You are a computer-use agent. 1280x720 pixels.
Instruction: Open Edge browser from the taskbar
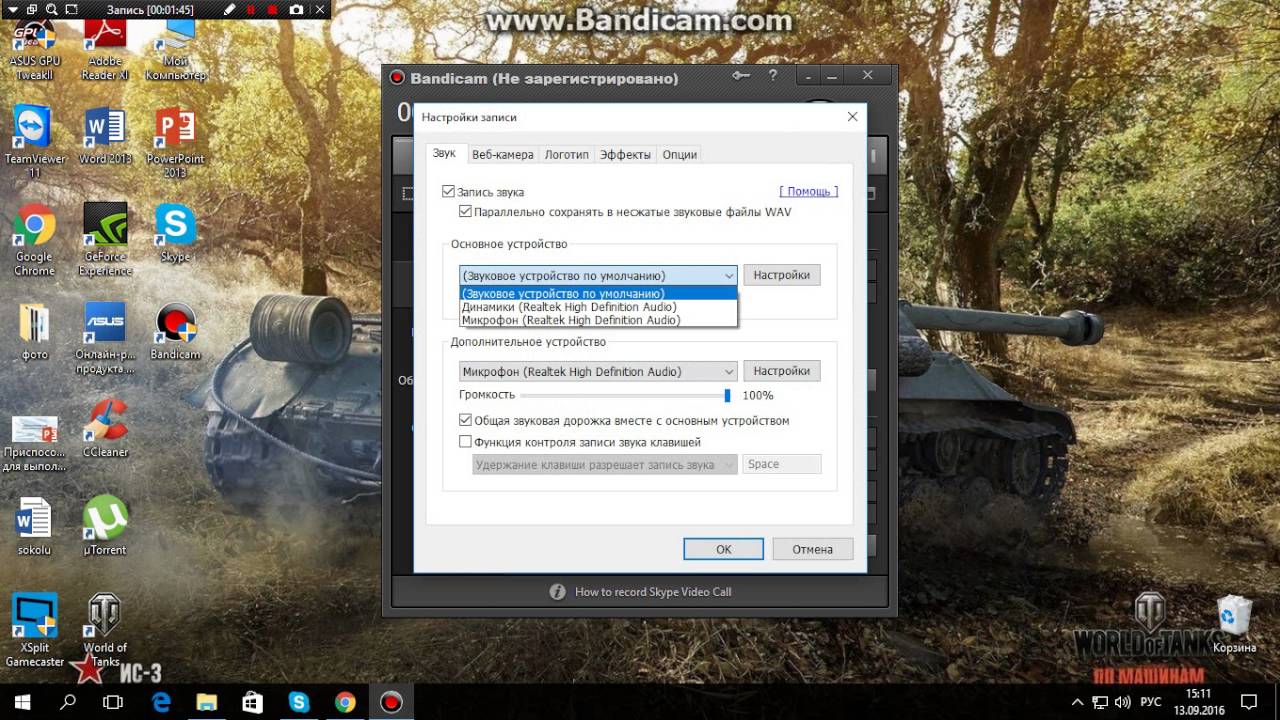pos(160,702)
